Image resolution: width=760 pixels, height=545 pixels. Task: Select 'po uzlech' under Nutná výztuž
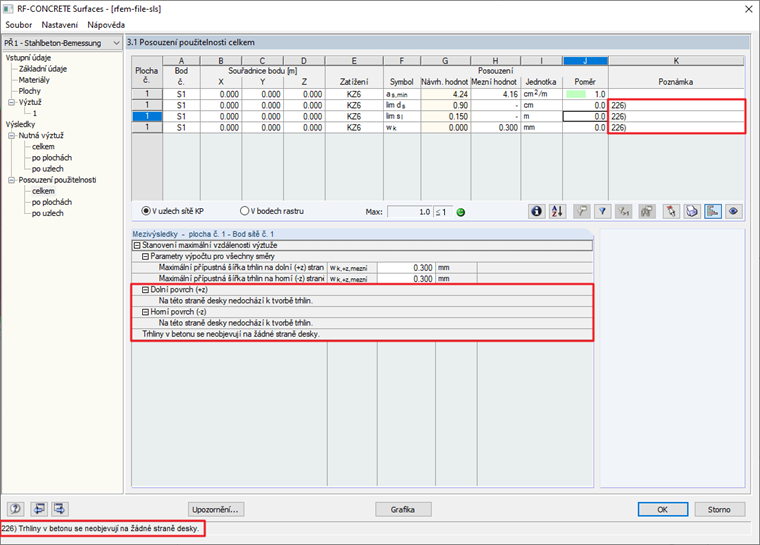48,169
